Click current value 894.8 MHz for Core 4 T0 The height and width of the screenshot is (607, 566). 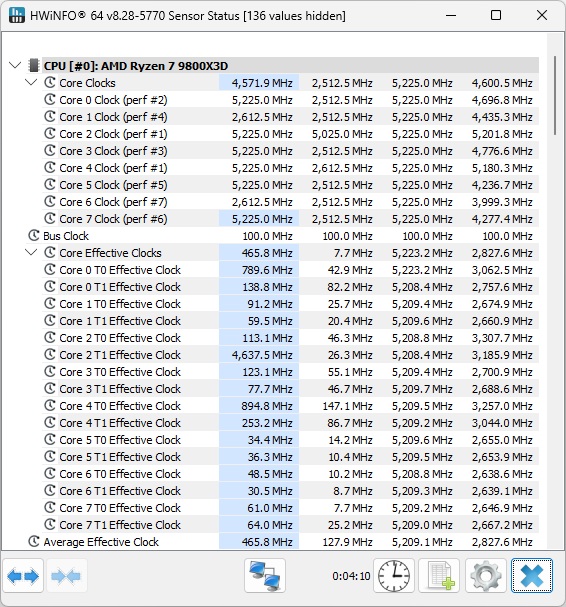267,406
